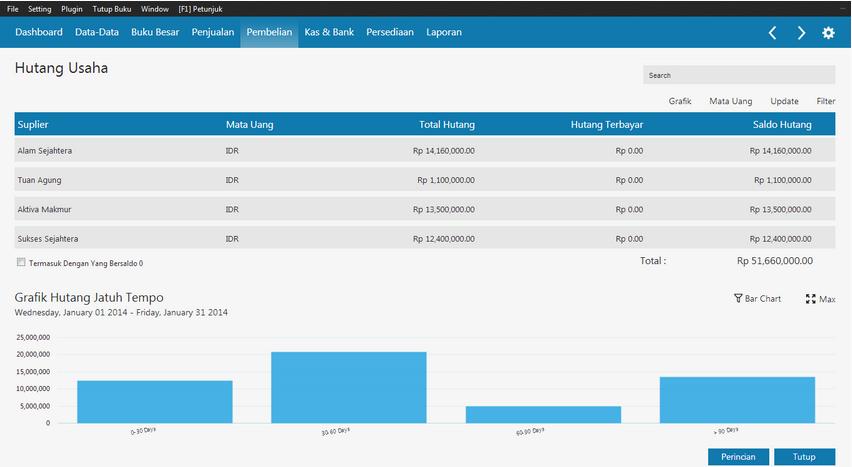Viewport: 852px width, 467px height.
Task: Open the Plugin menu
Action: point(72,8)
